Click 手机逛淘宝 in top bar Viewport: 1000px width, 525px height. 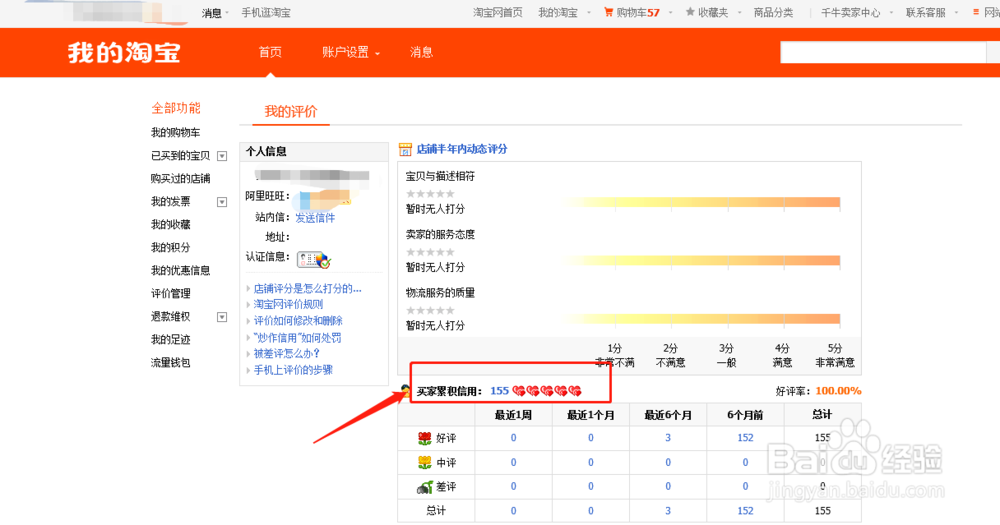coord(266,13)
